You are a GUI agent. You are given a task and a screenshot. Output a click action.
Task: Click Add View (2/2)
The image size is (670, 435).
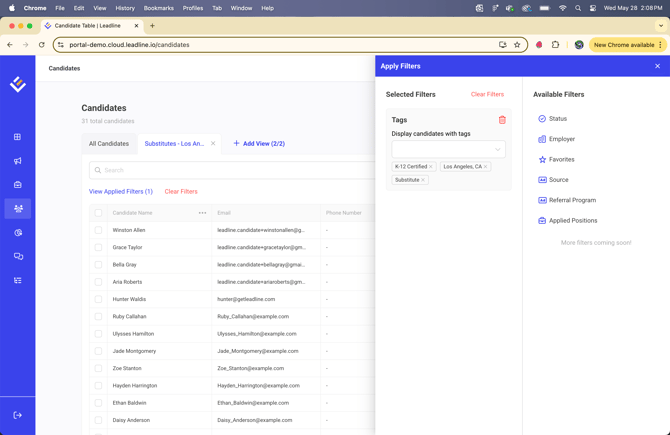point(259,144)
